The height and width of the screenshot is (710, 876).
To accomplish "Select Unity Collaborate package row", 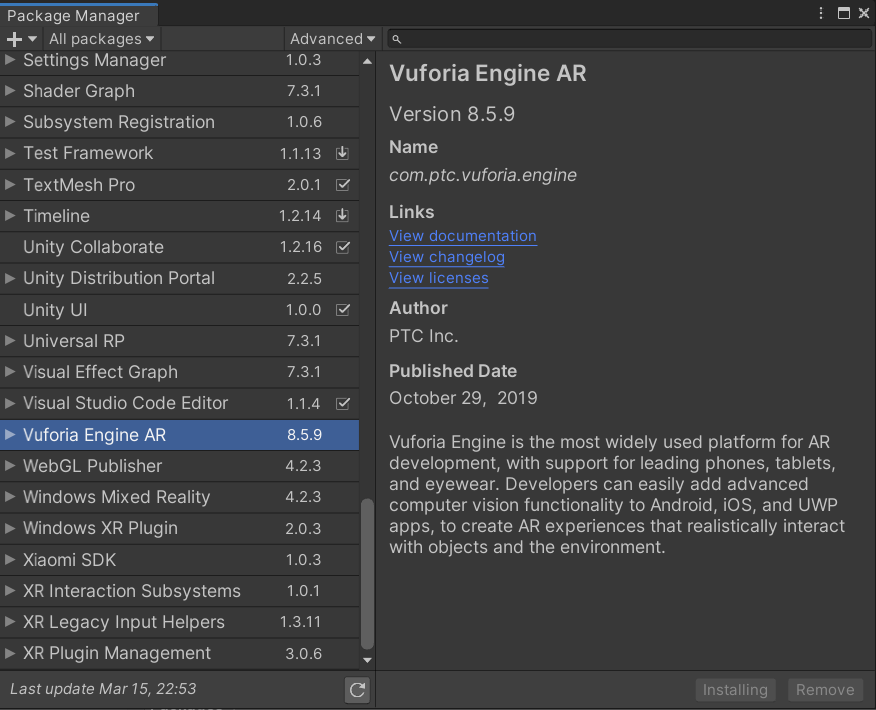I will pyautogui.click(x=179, y=247).
